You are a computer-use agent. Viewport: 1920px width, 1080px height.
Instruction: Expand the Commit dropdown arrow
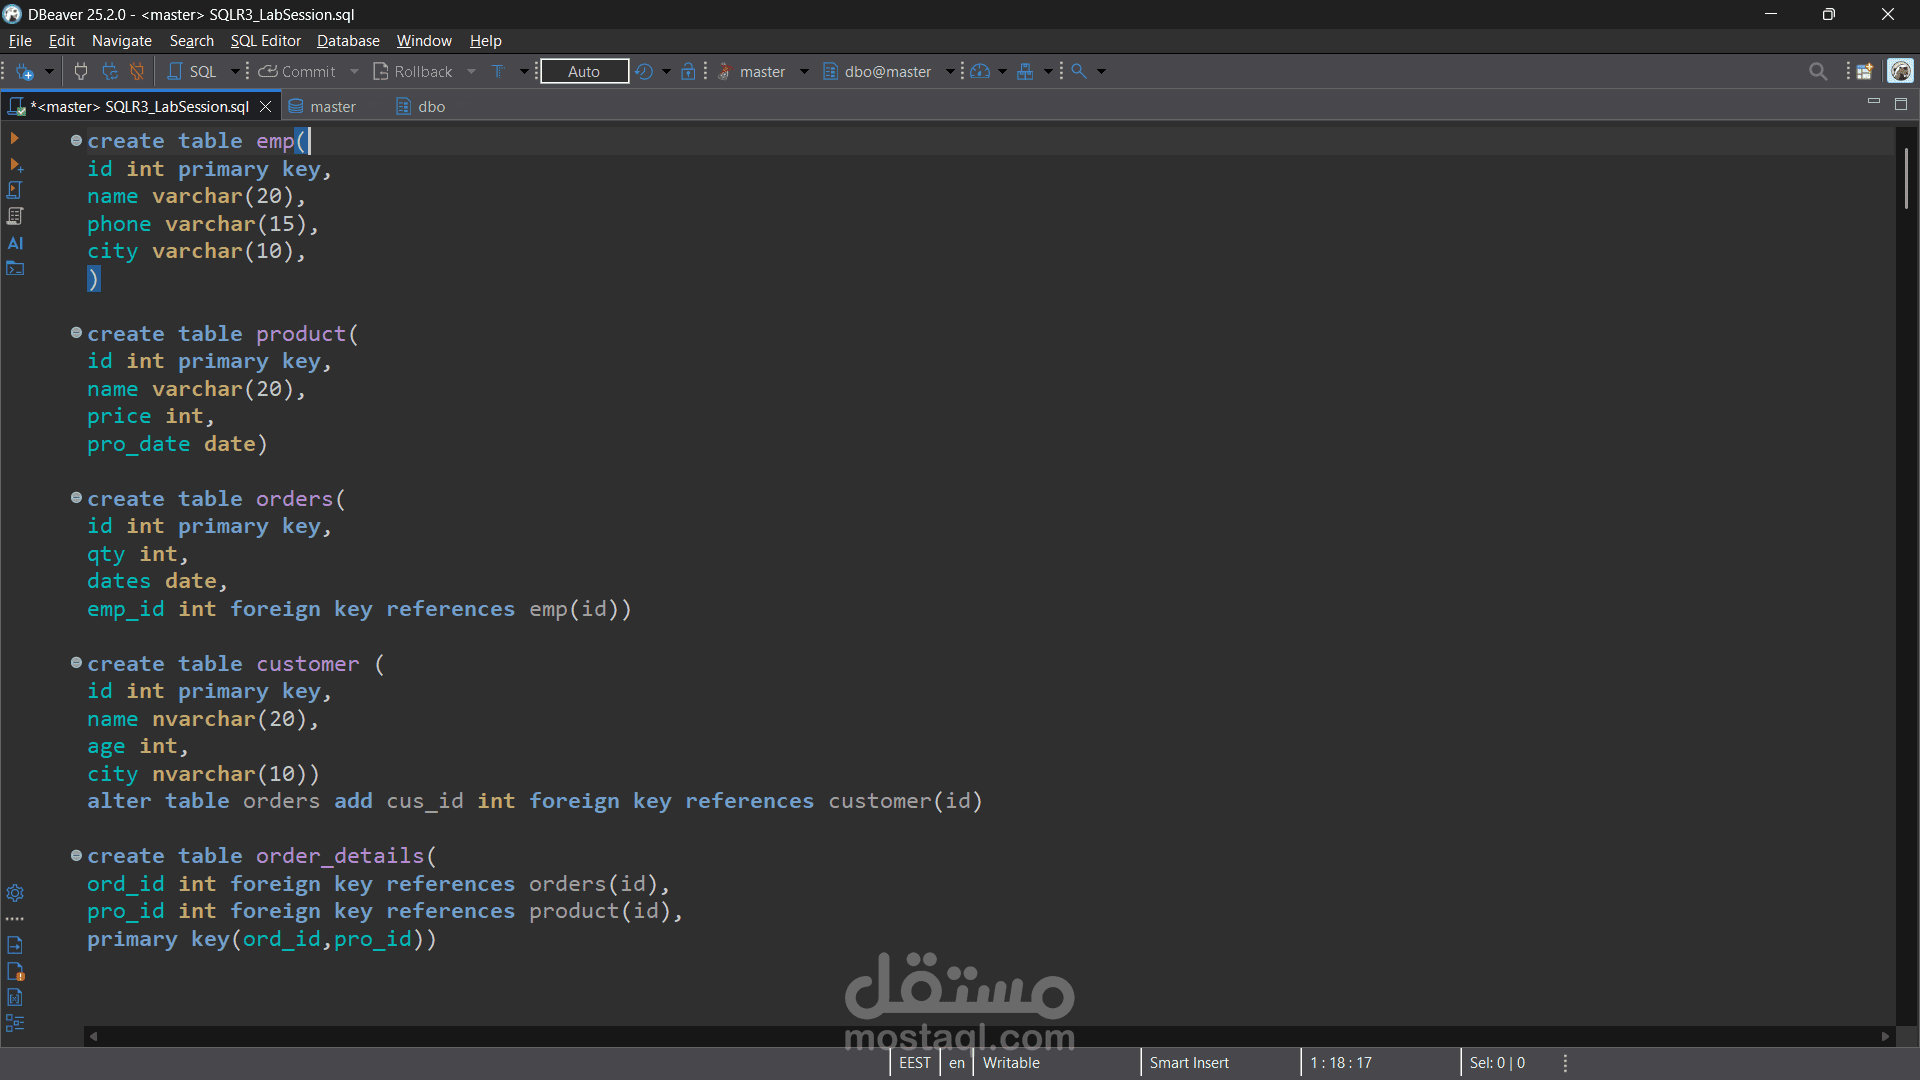[x=354, y=72]
